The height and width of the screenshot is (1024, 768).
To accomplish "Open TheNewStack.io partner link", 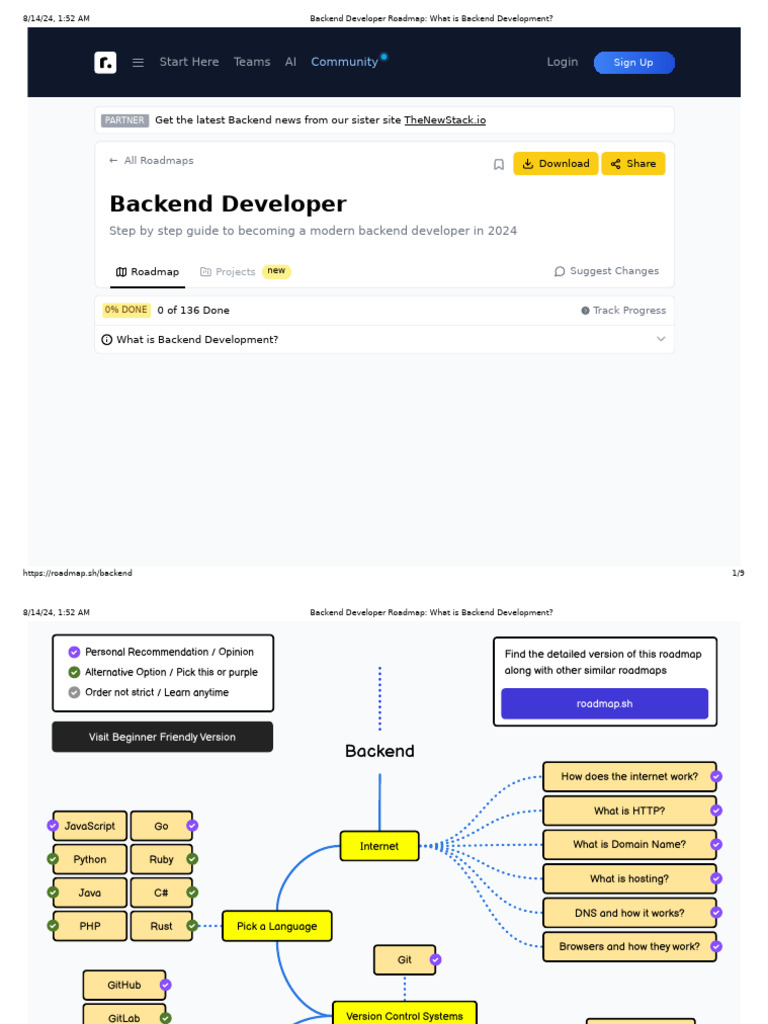I will 445,120.
